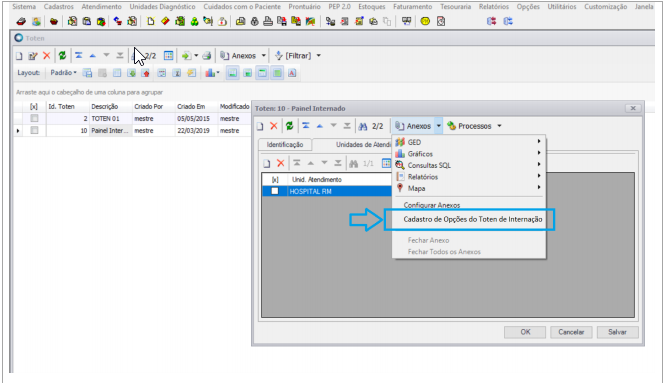Image resolution: width=664 pixels, height=383 pixels.
Task: Click the red X delete icon in dialog toolbar
Action: (x=274, y=126)
